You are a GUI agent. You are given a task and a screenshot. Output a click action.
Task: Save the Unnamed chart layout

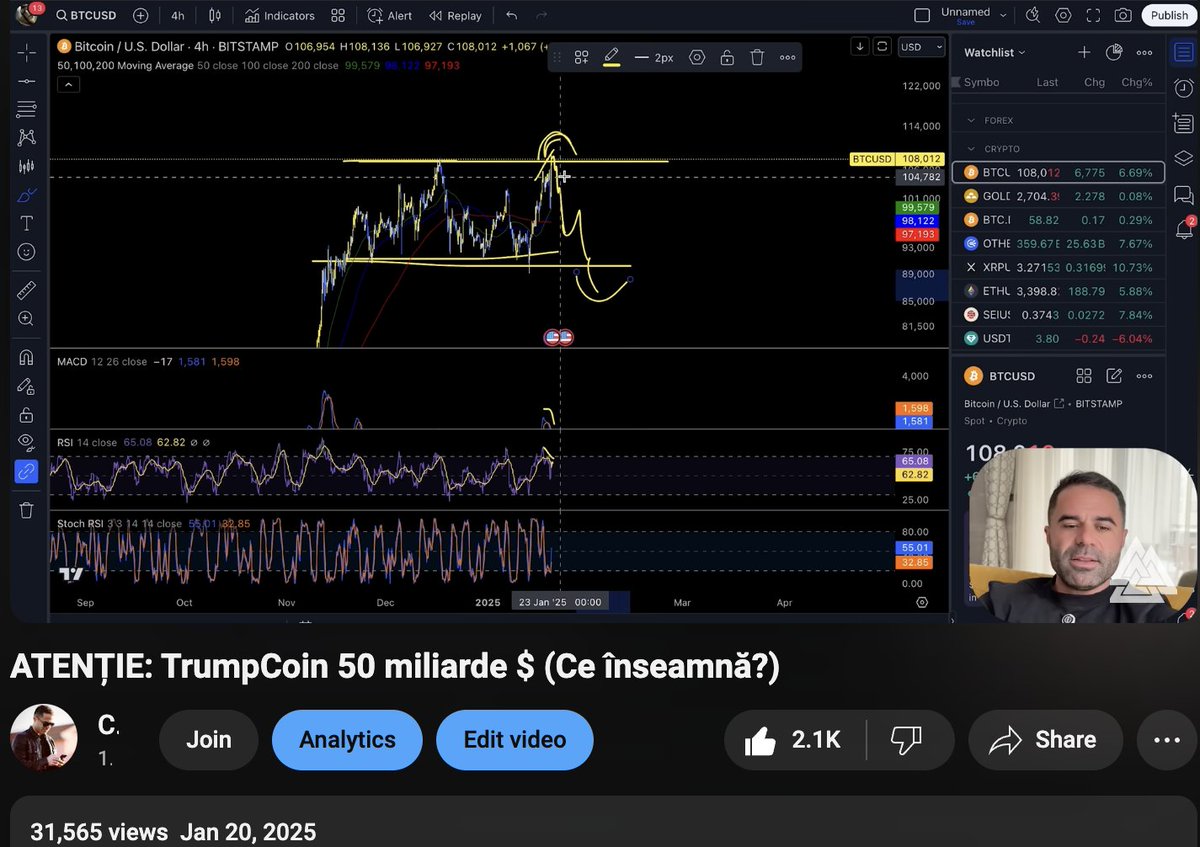[965, 22]
